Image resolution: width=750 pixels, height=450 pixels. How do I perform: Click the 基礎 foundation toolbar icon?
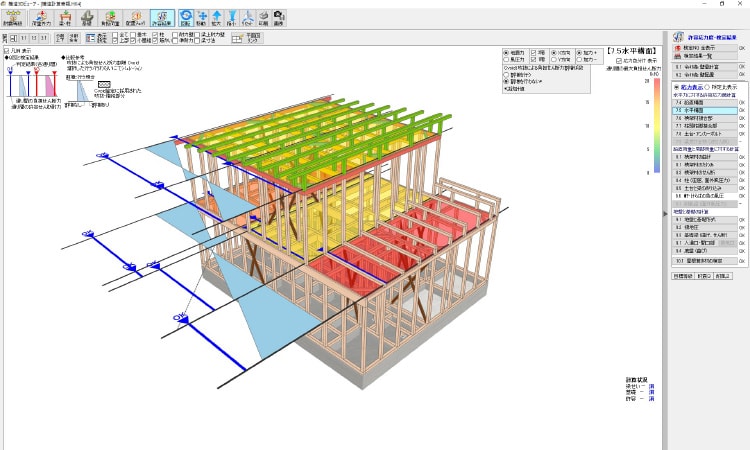coord(87,19)
